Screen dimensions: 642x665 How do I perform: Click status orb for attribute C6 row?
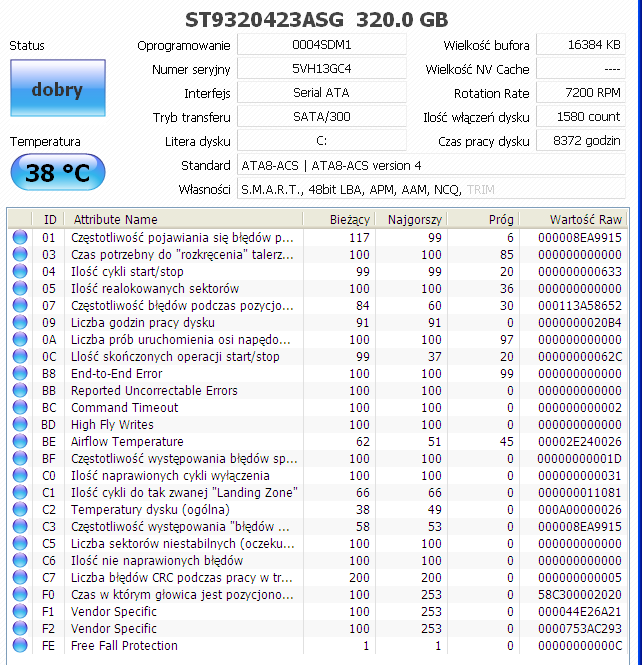pyautogui.click(x=20, y=560)
